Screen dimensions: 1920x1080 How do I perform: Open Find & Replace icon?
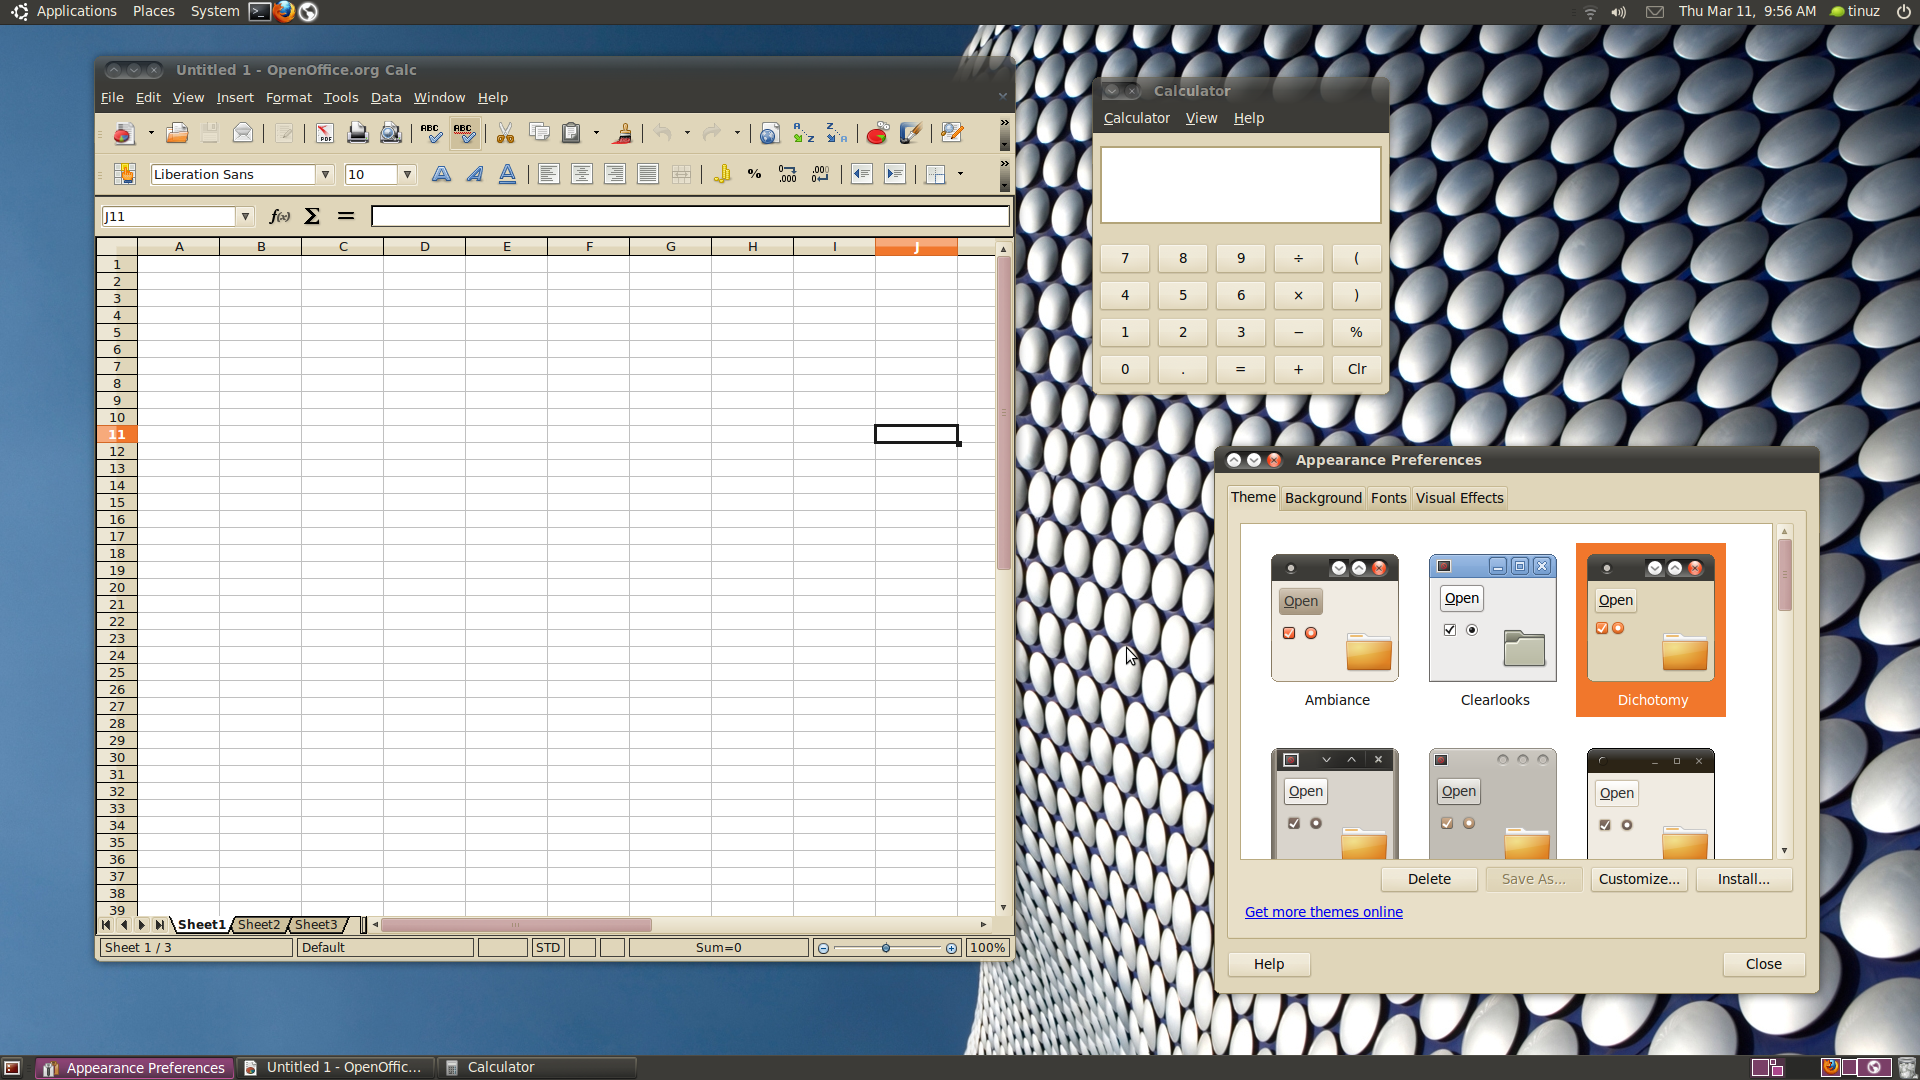[x=951, y=133]
